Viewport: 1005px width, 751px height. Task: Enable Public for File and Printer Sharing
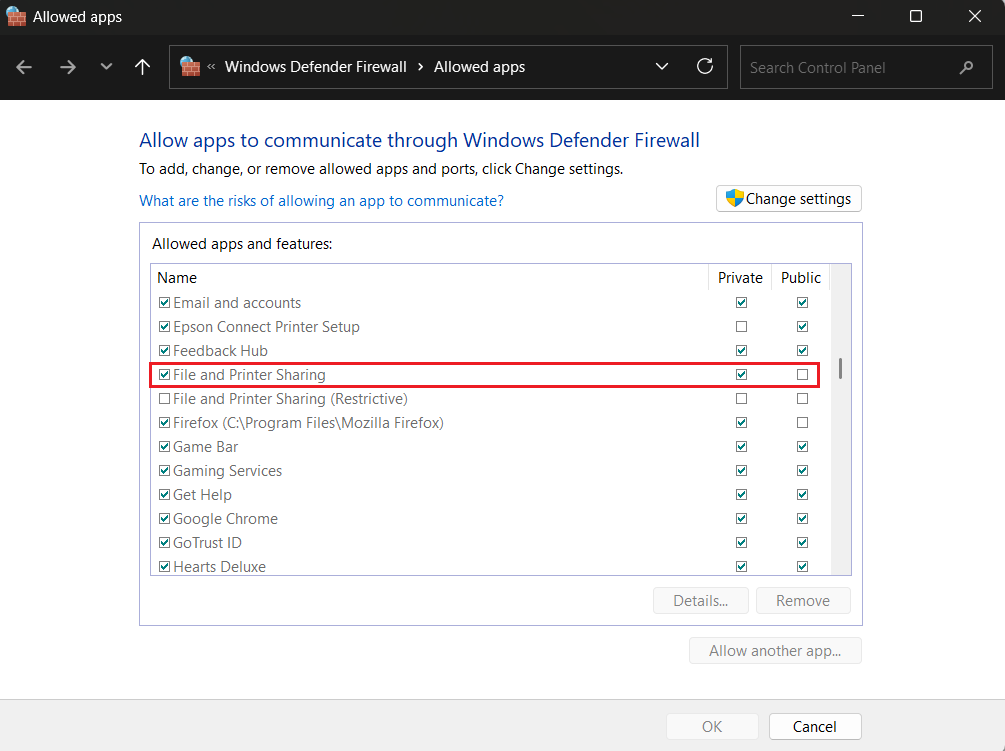(x=802, y=375)
